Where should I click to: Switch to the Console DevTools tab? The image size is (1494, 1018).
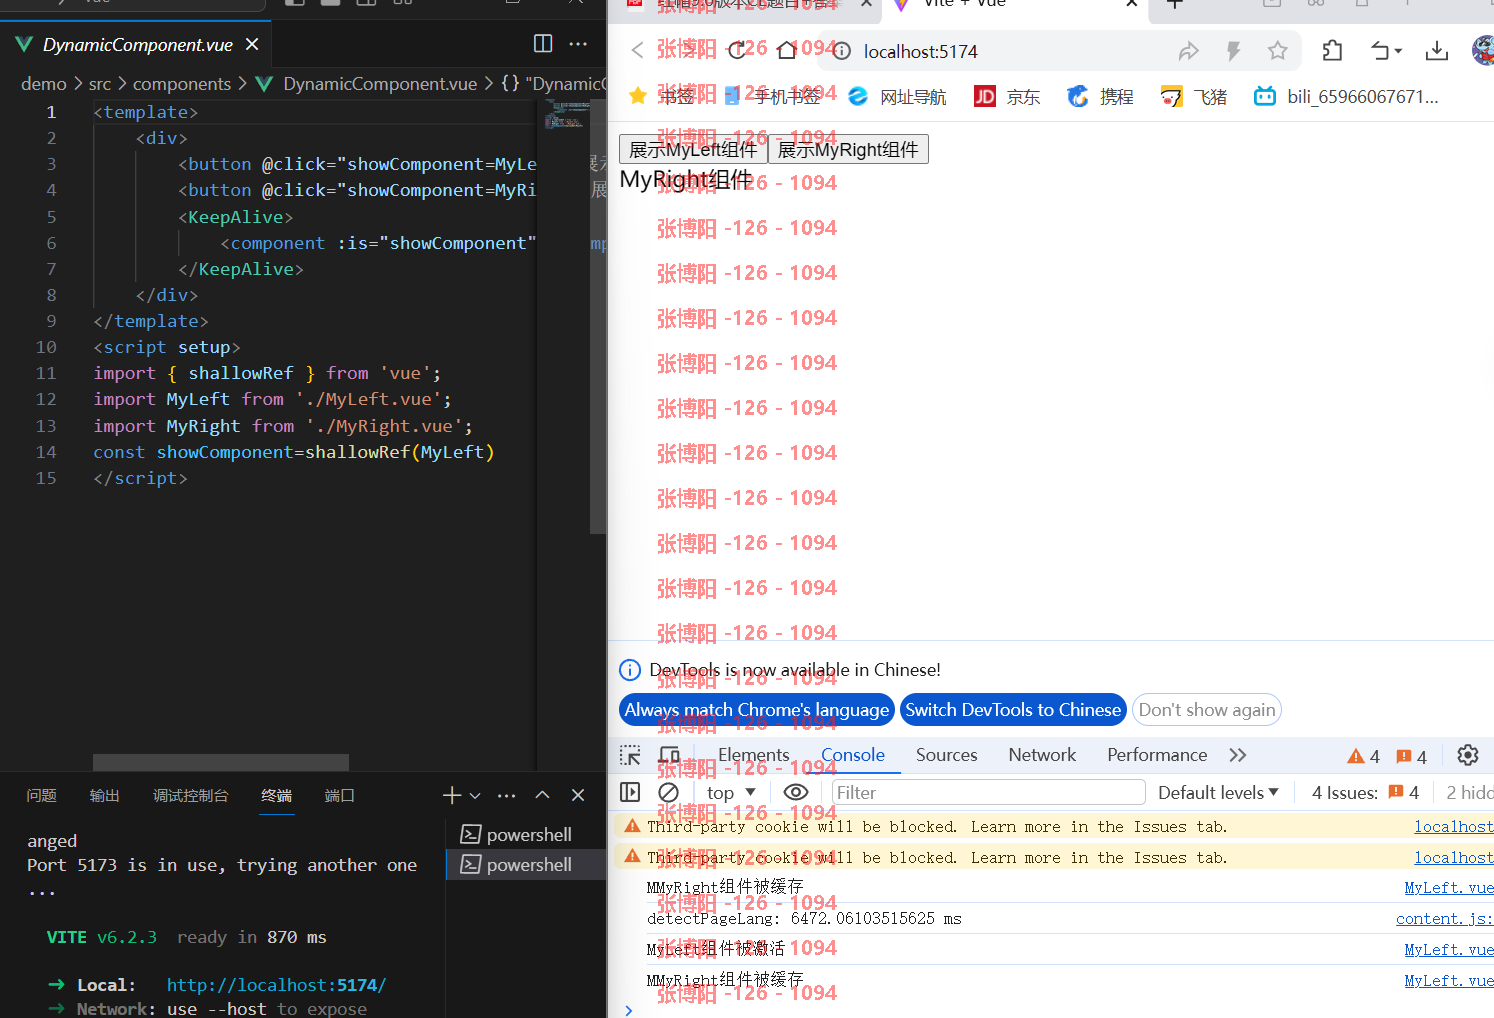(x=853, y=755)
